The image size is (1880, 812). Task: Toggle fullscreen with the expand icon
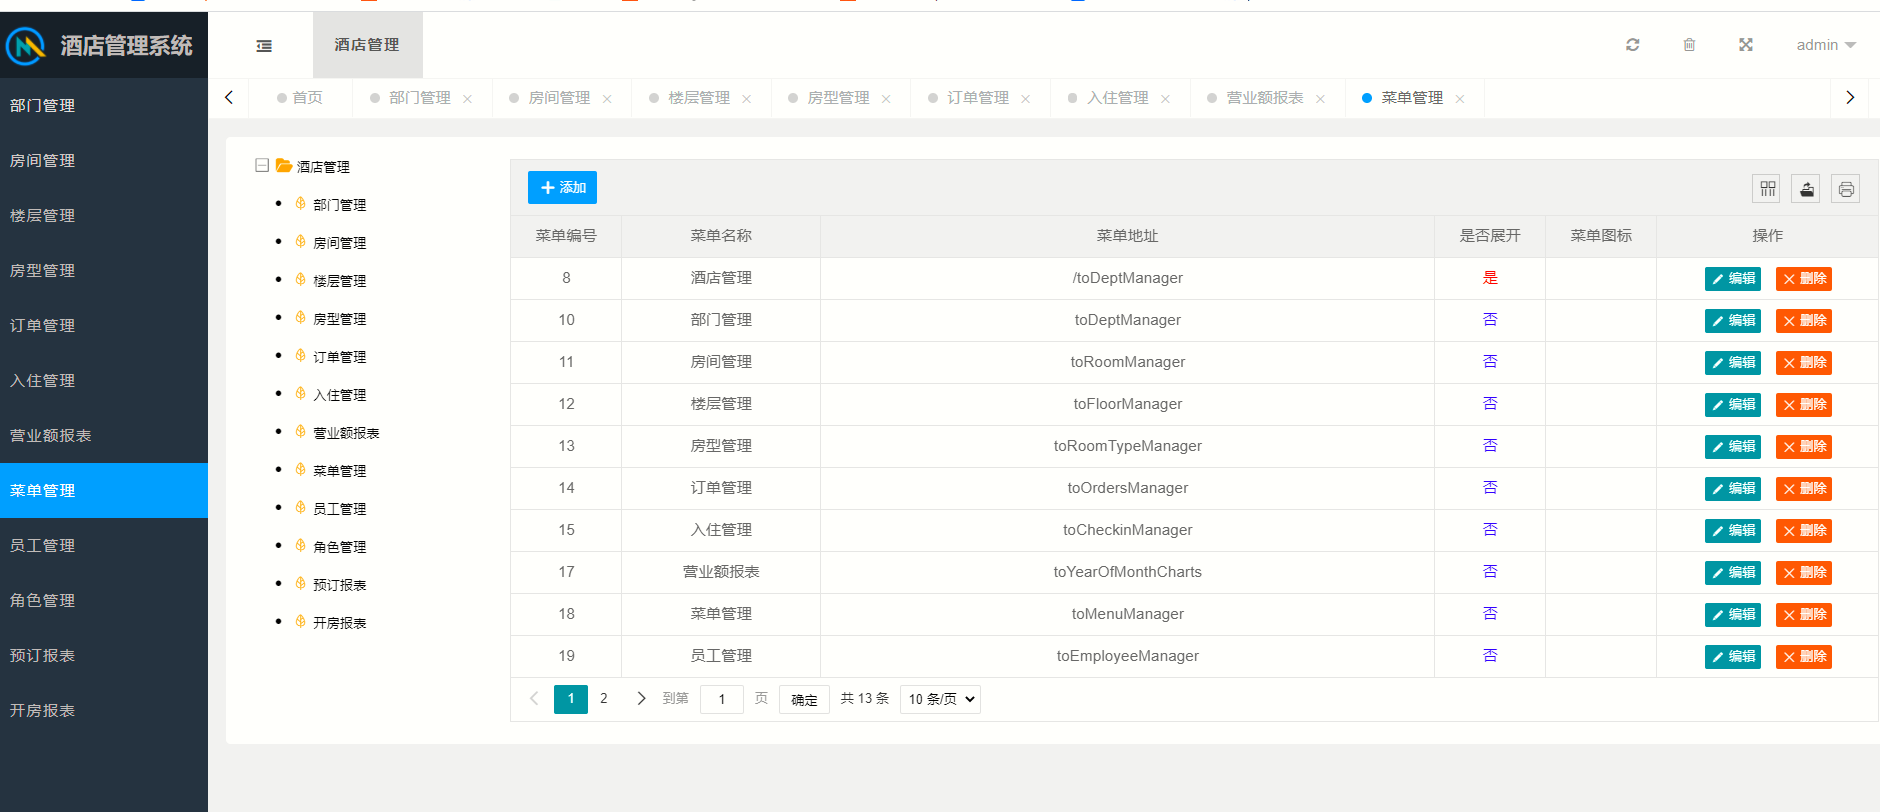click(x=1746, y=45)
